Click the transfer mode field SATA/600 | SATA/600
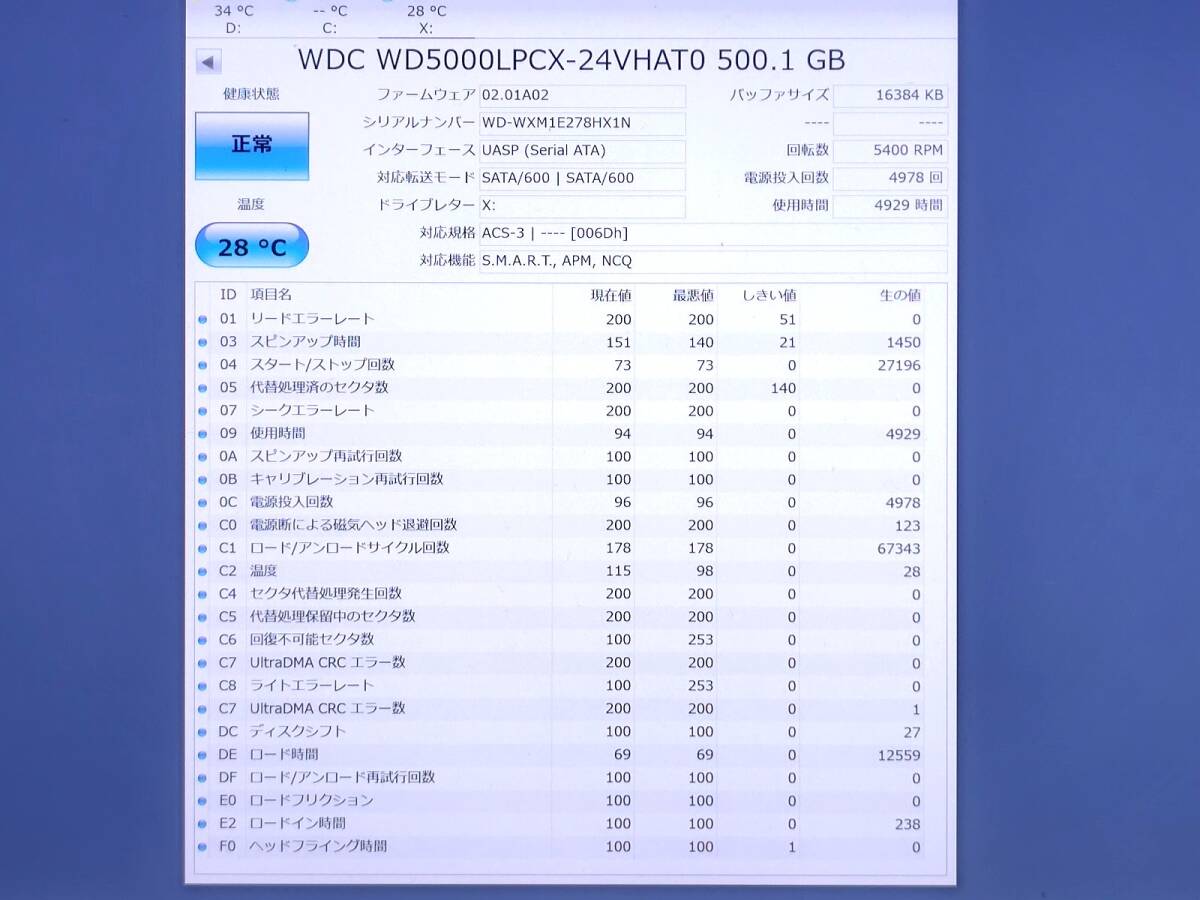This screenshot has width=1200, height=900. 582,179
